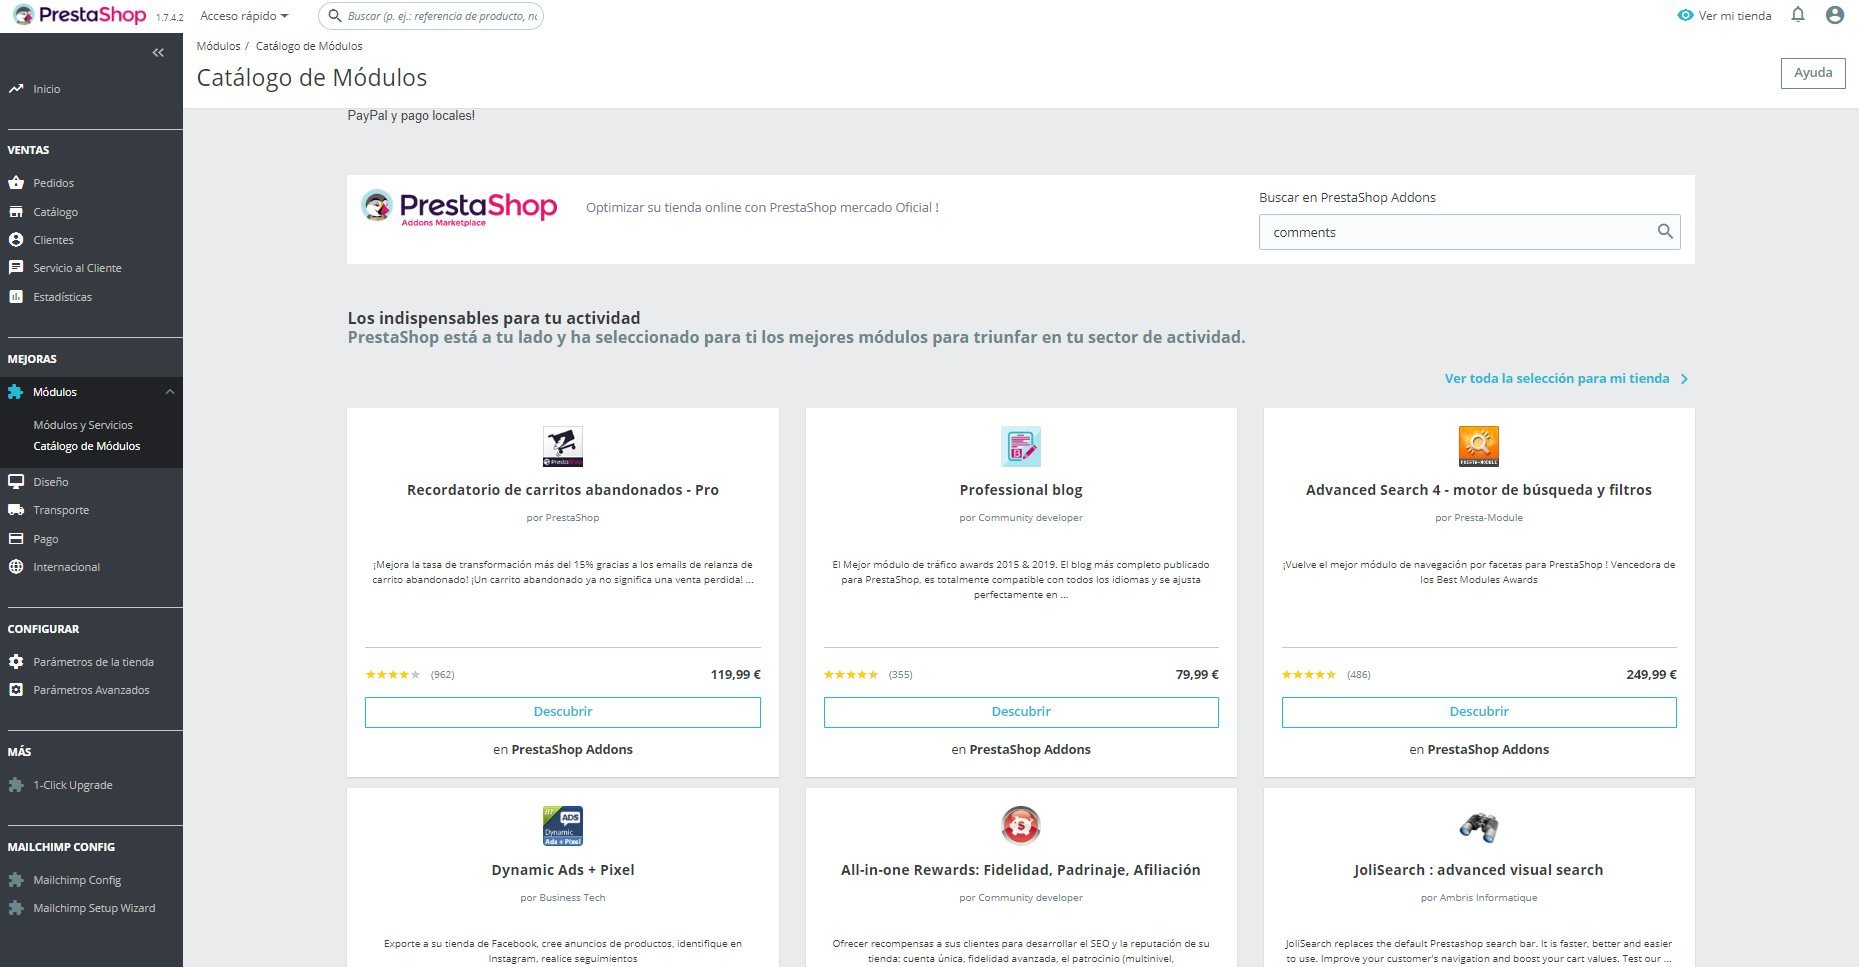Open JoliSearch : advanced visual search title
This screenshot has width=1859, height=967.
point(1479,870)
